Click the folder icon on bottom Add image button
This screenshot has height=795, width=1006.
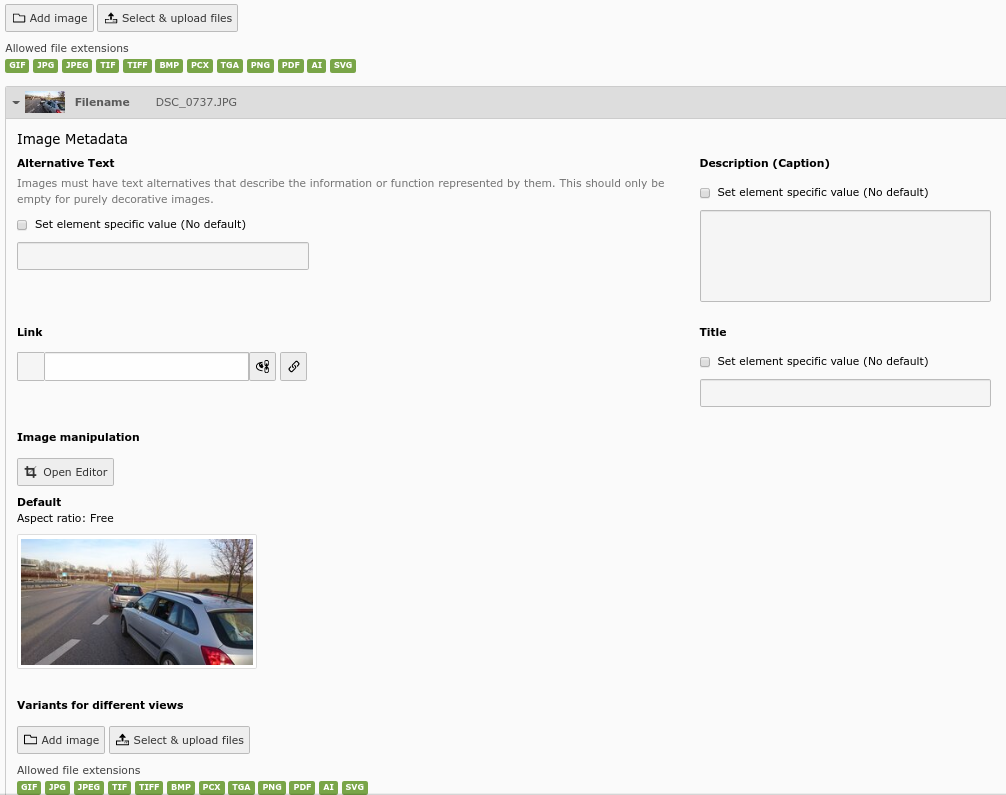coord(31,739)
